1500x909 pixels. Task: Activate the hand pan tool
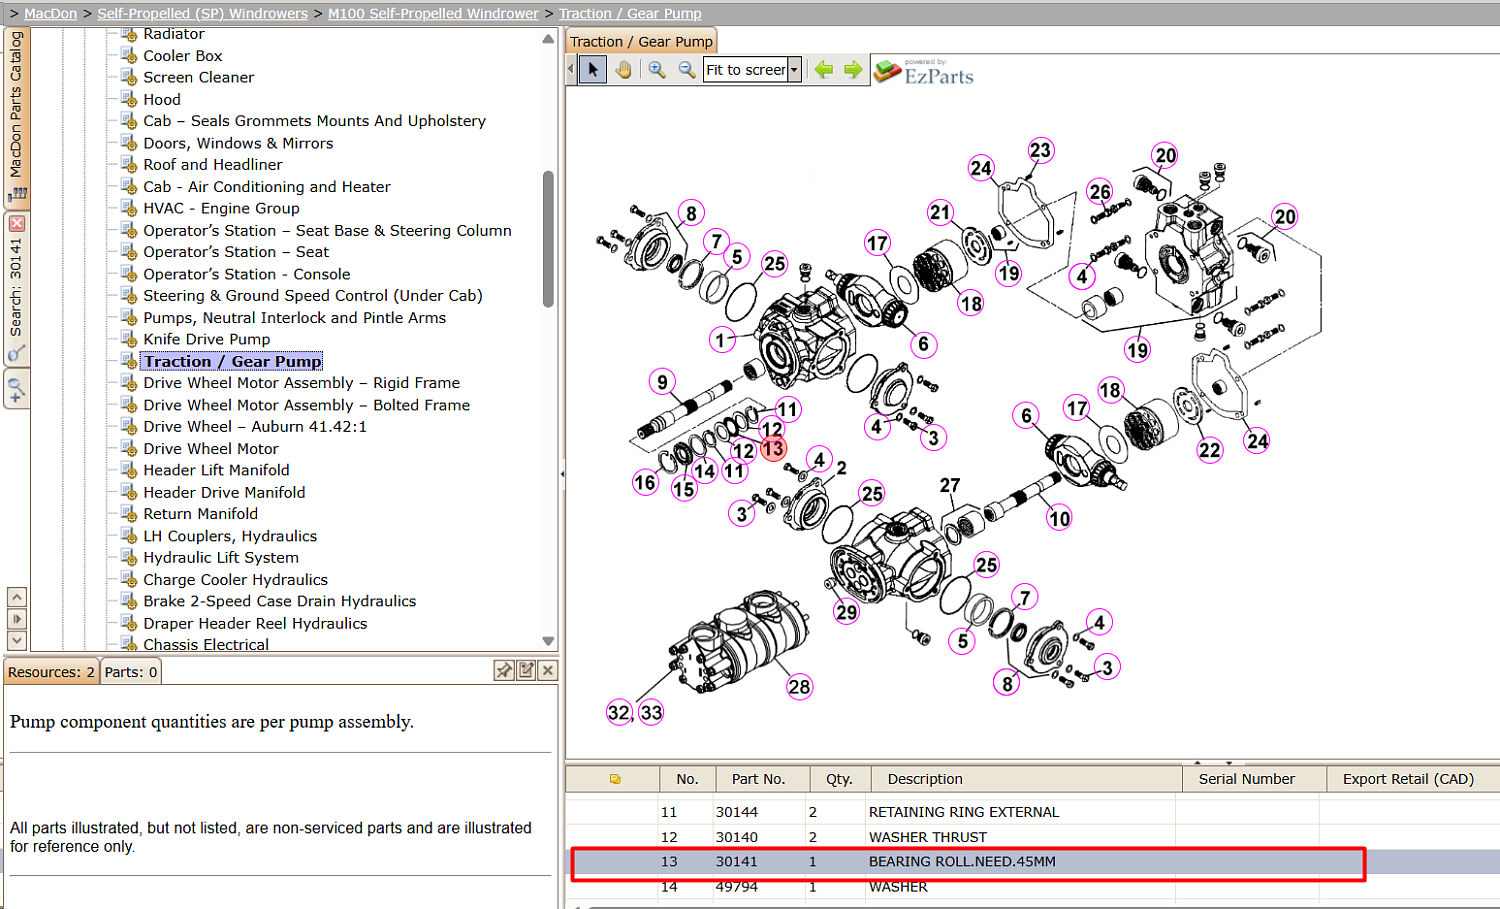[x=623, y=70]
